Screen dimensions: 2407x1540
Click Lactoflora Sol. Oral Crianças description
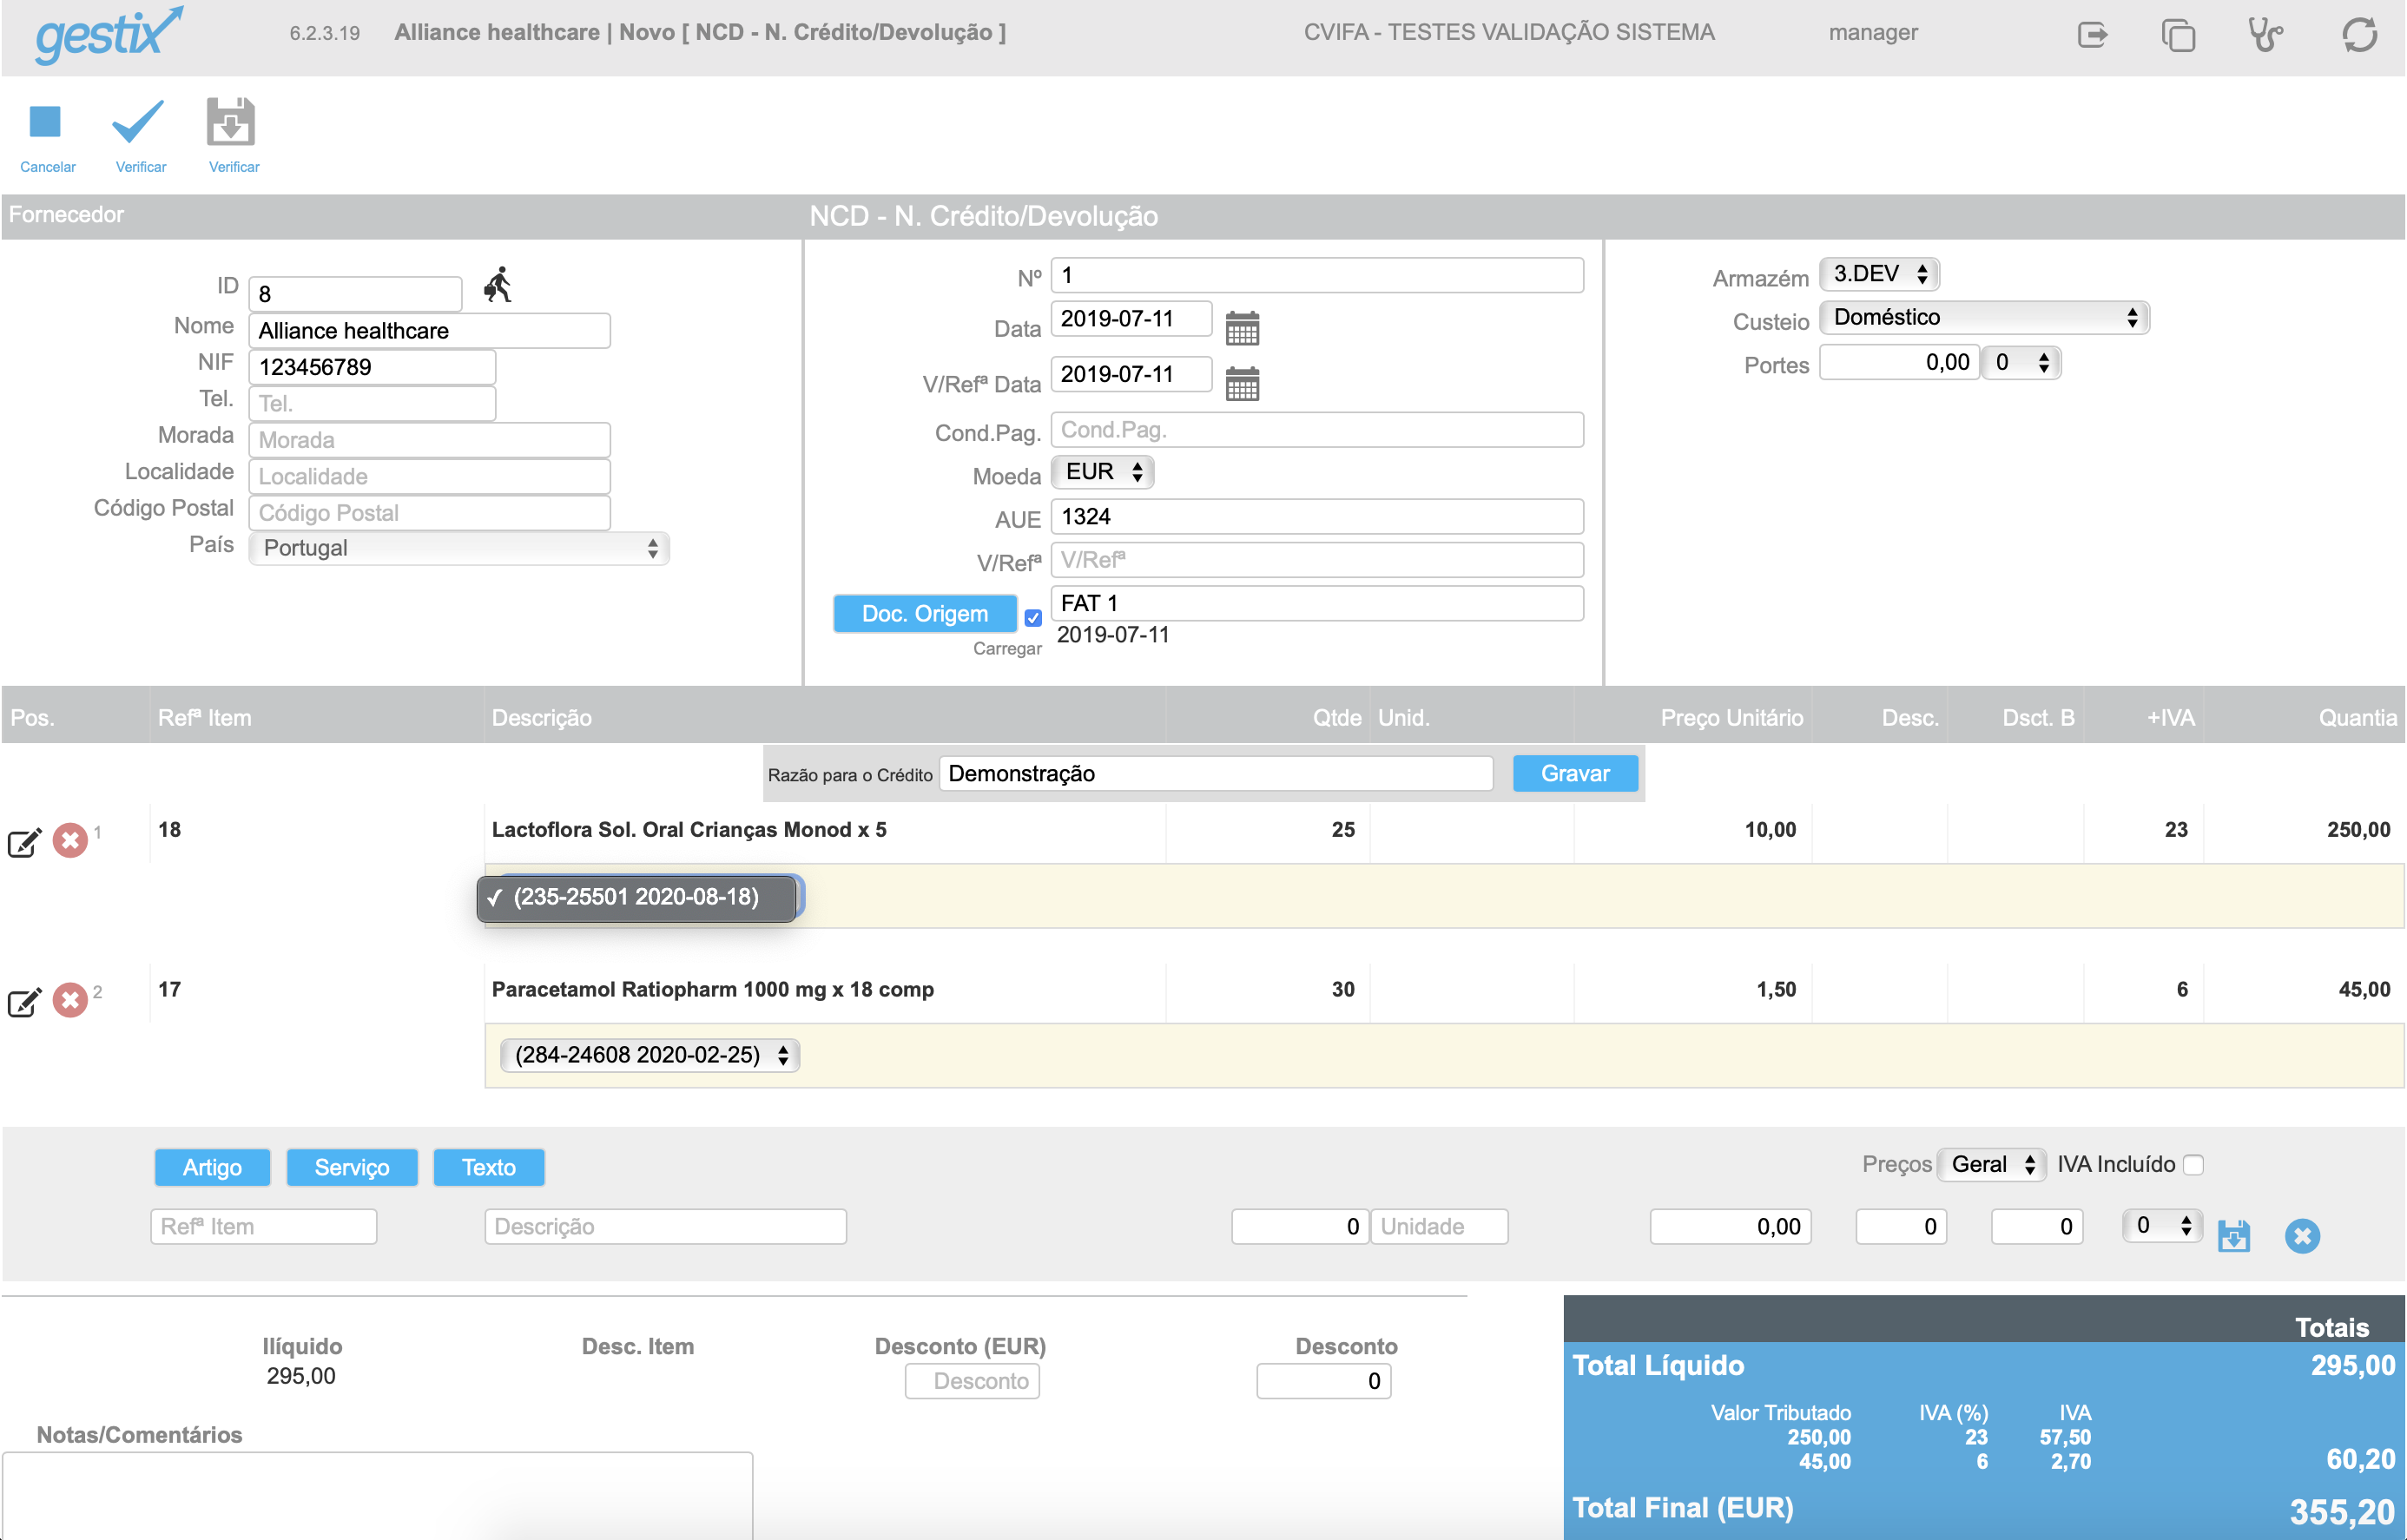[x=689, y=830]
